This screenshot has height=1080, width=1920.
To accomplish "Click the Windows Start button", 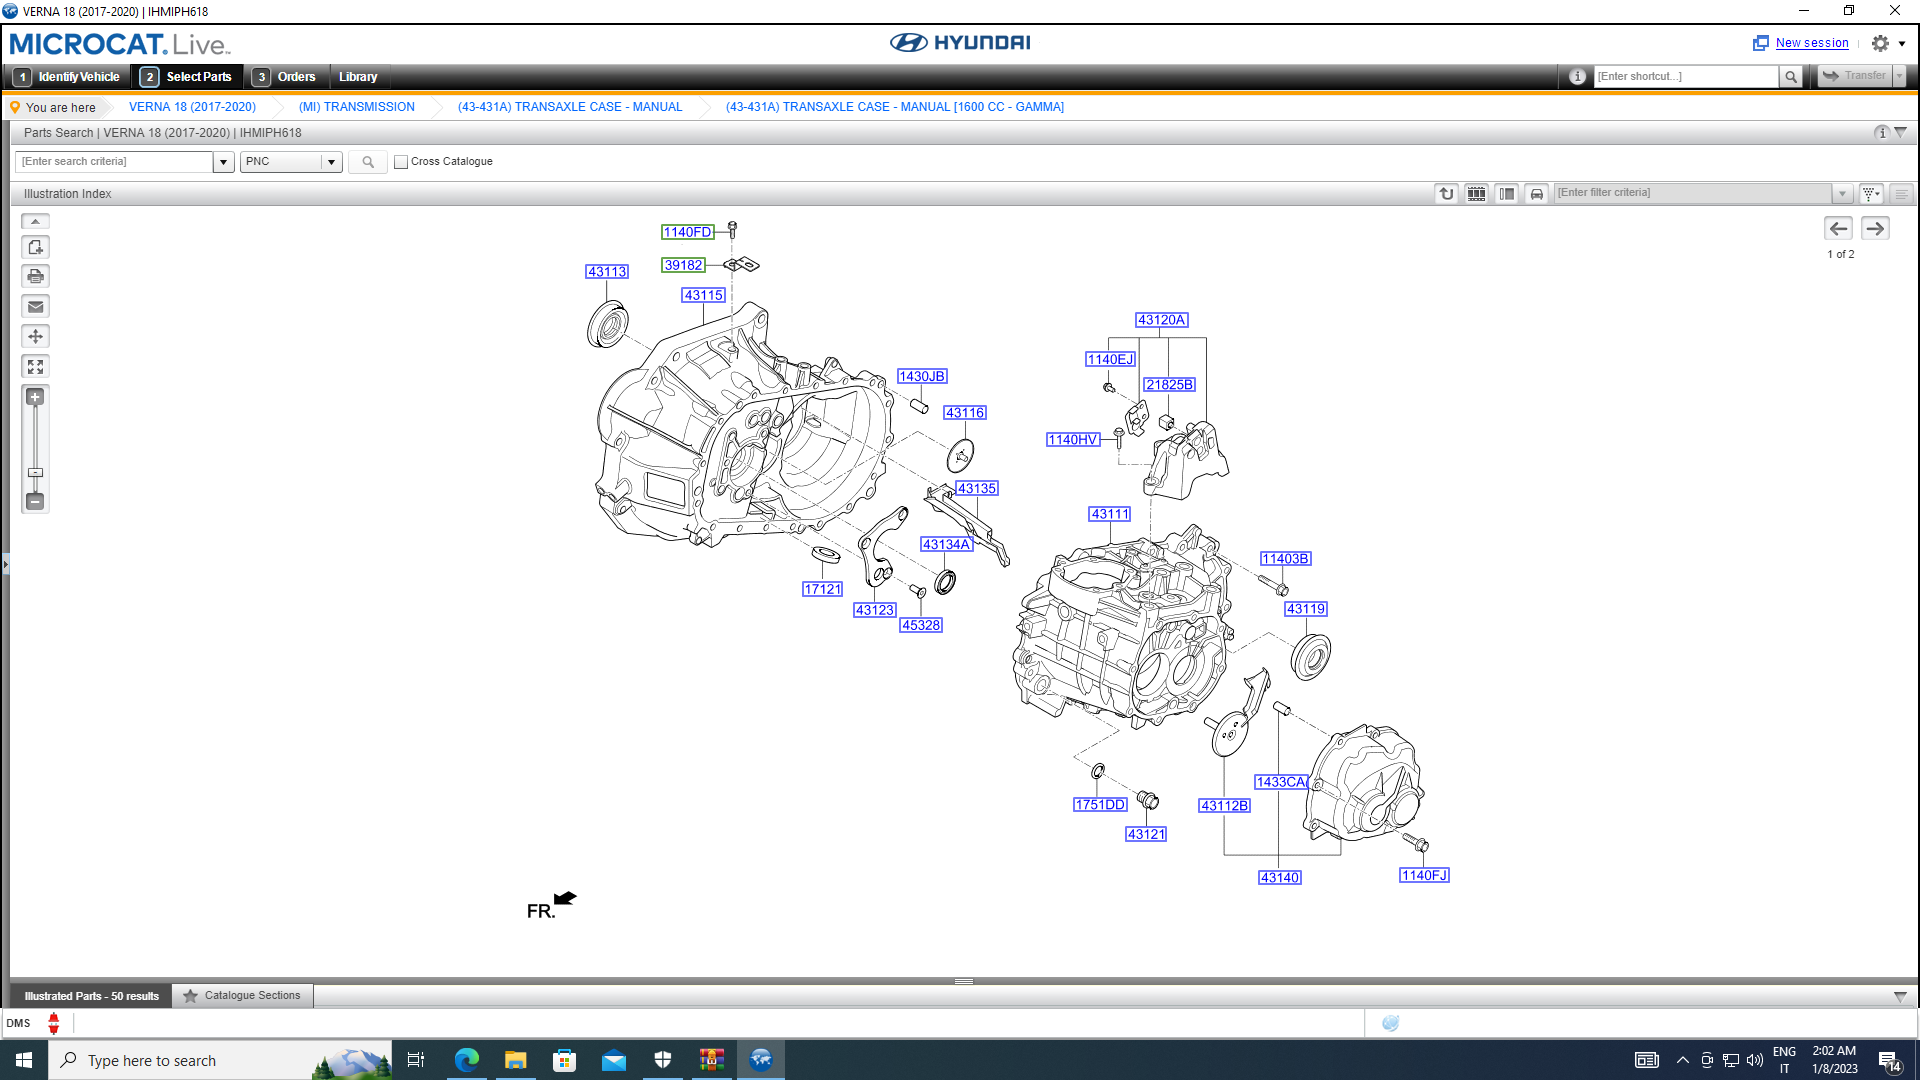I will 24,1060.
